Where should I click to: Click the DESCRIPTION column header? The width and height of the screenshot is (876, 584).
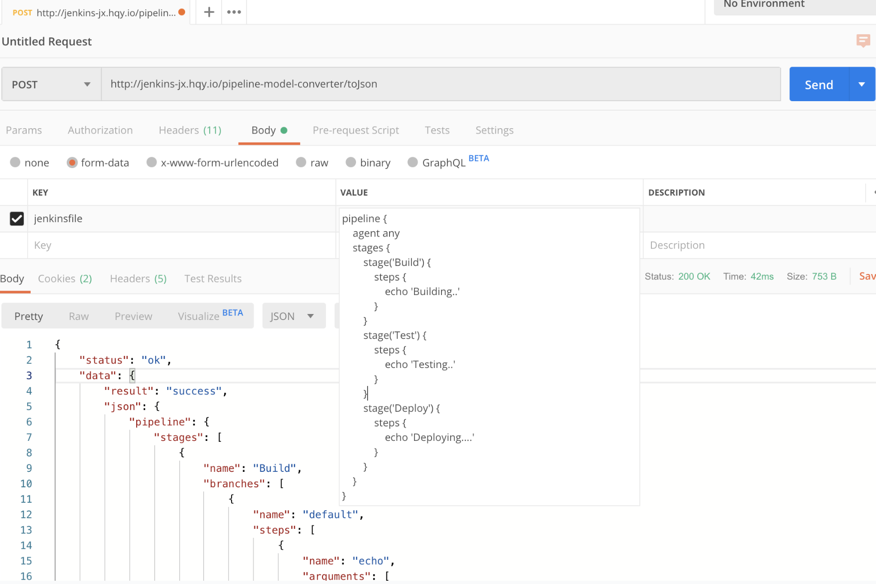(677, 193)
